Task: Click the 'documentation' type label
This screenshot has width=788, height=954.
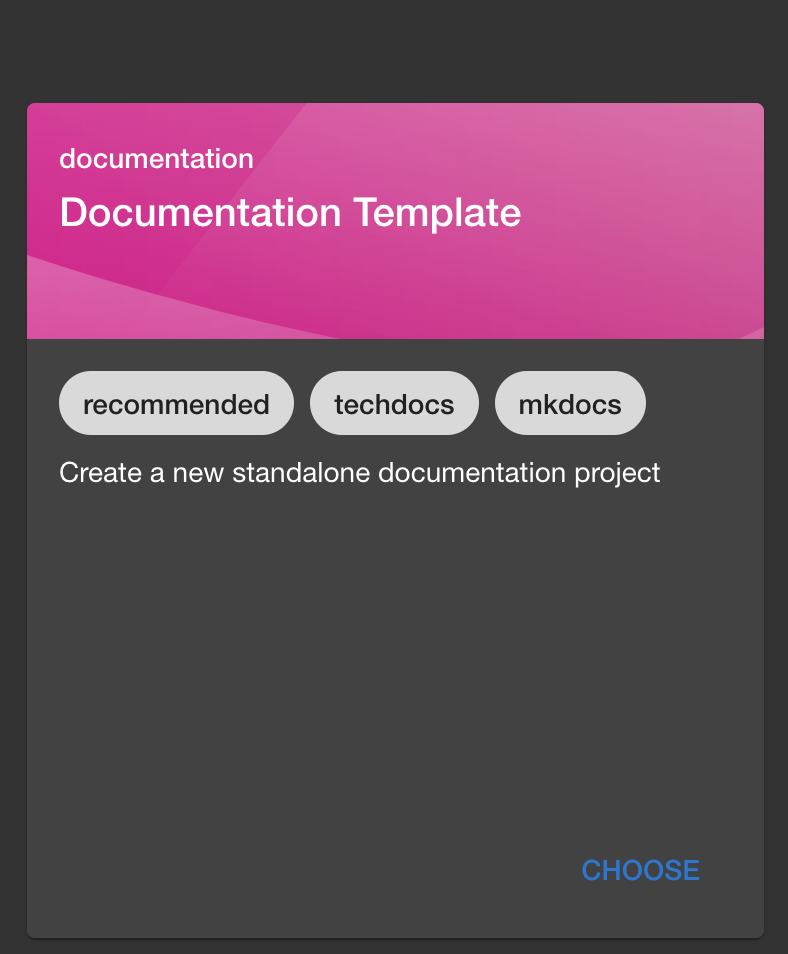Action: pyautogui.click(x=156, y=159)
